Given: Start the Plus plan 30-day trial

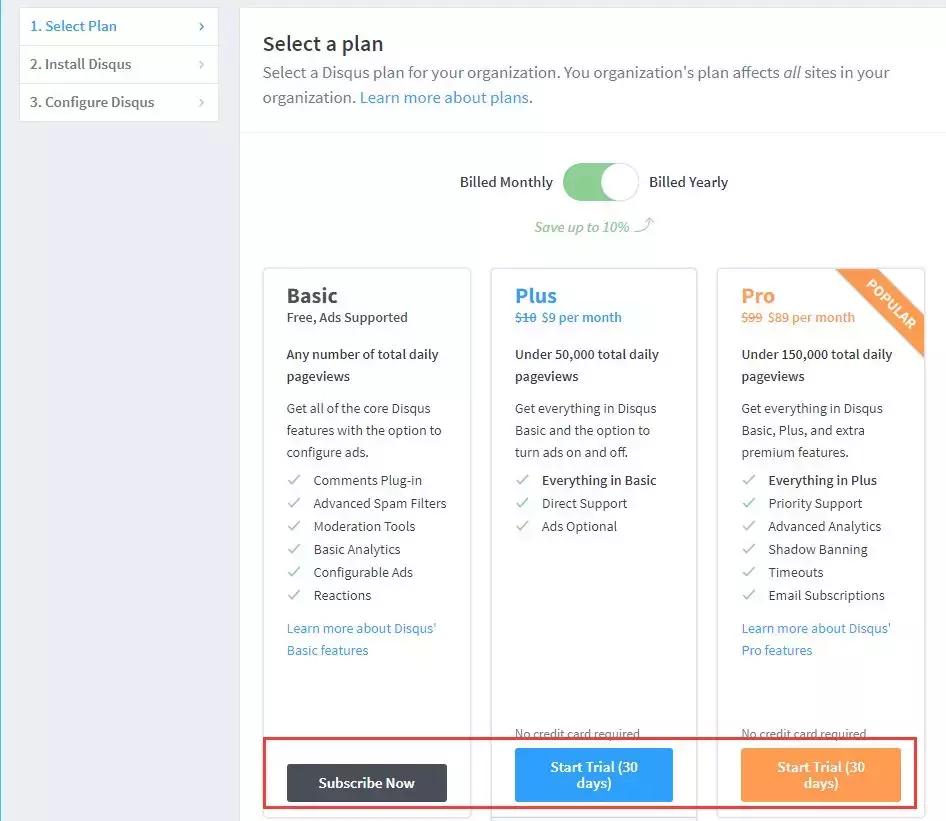Looking at the screenshot, I should 594,775.
